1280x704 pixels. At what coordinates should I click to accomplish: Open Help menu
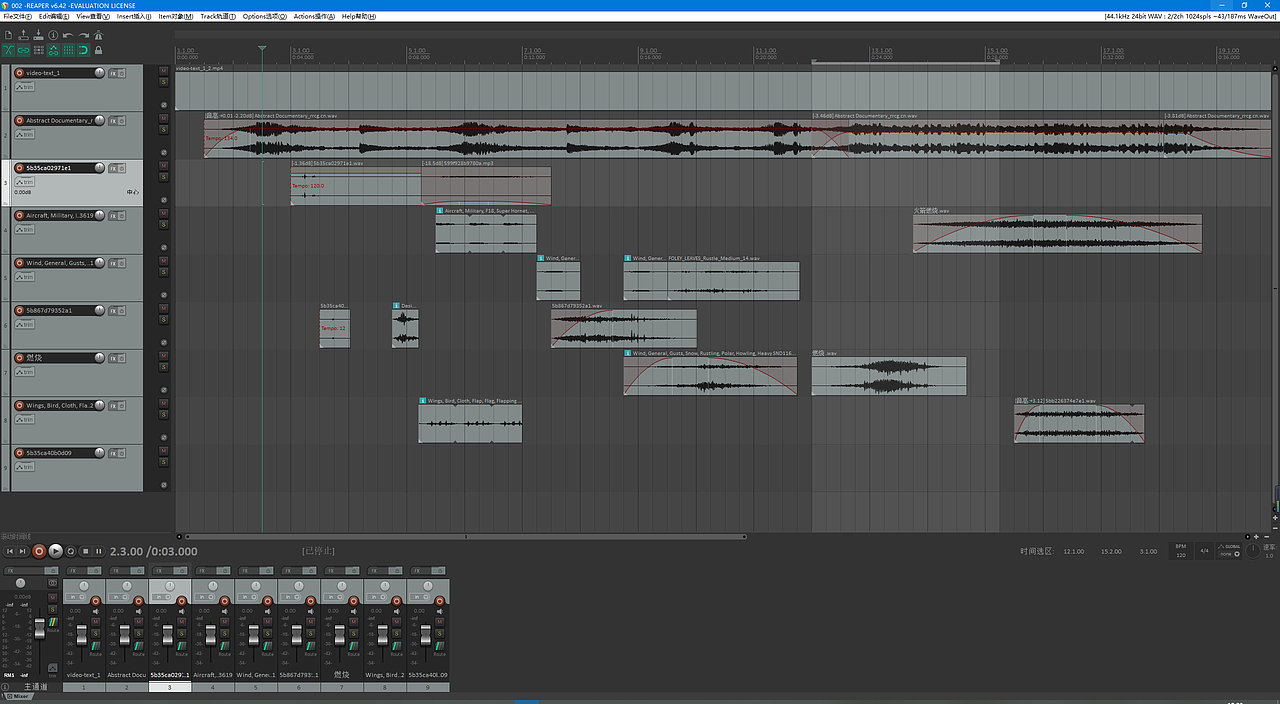click(357, 17)
